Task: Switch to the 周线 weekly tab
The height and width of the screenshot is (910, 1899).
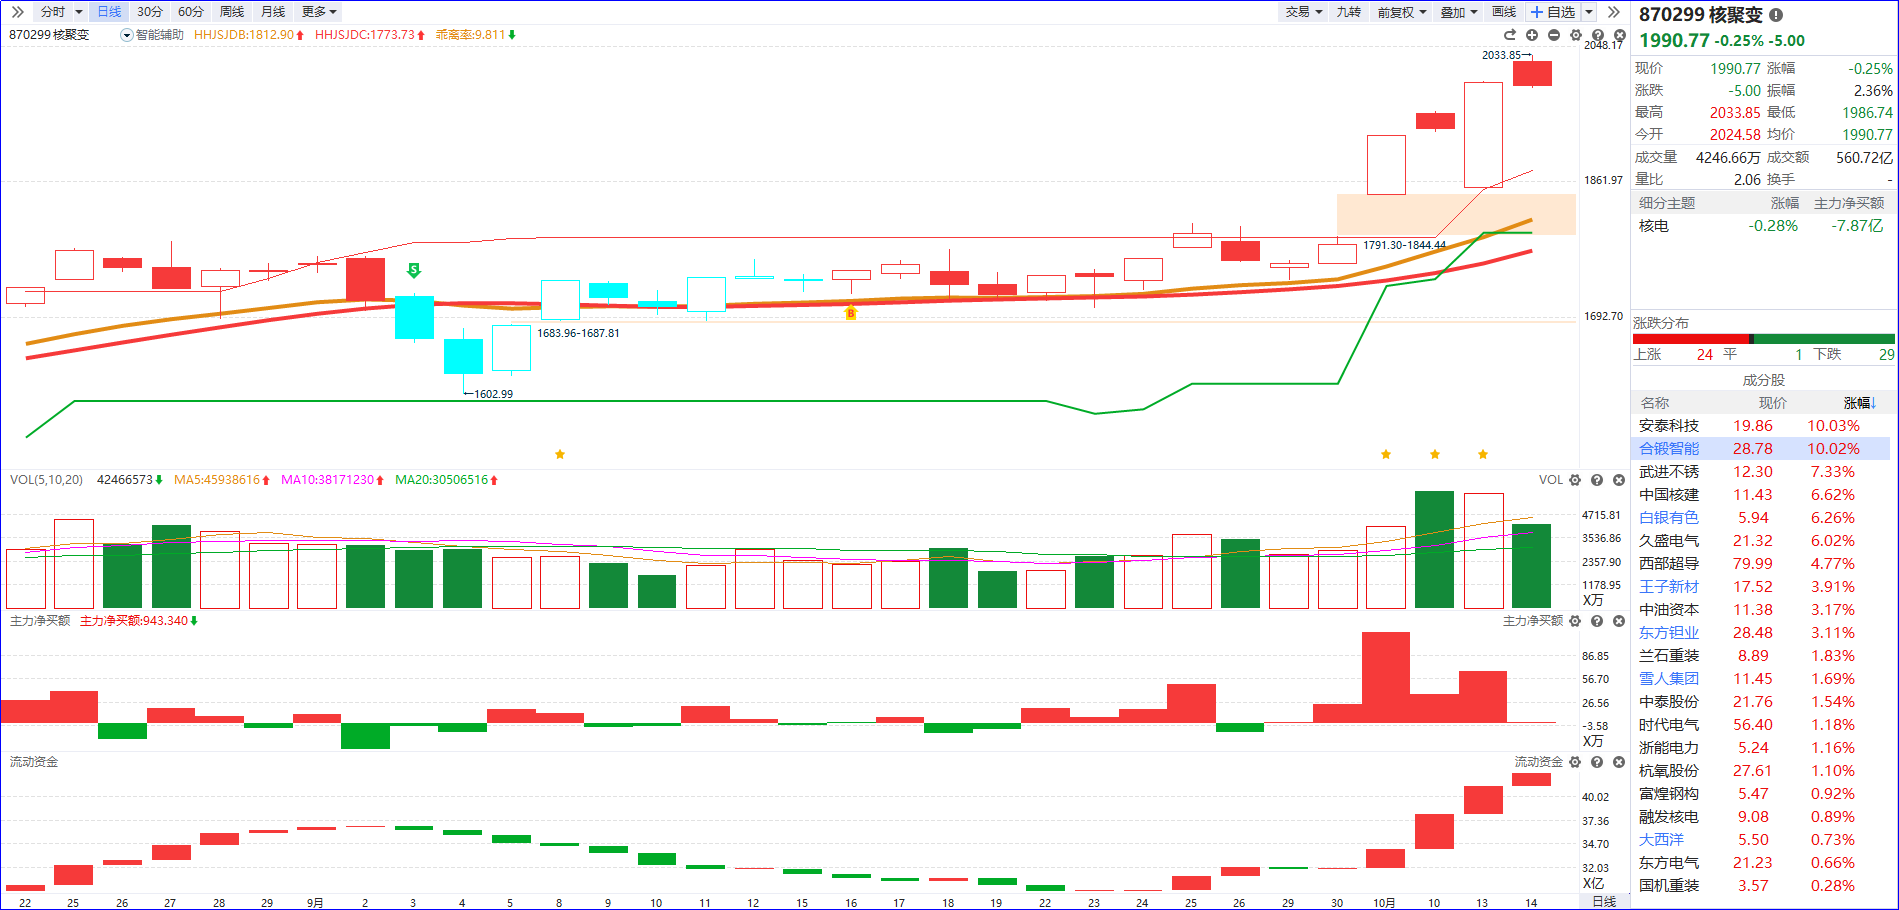Action: (232, 12)
